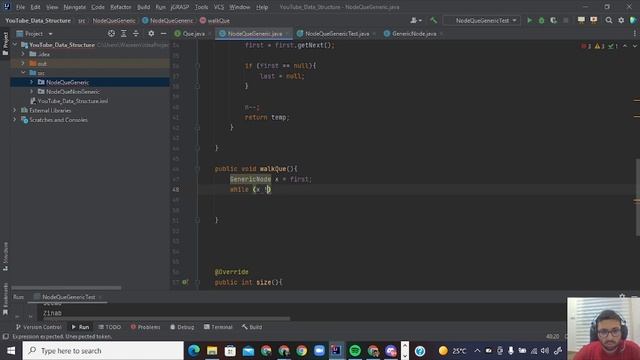Expand External Libraries node

click(x=15, y=110)
